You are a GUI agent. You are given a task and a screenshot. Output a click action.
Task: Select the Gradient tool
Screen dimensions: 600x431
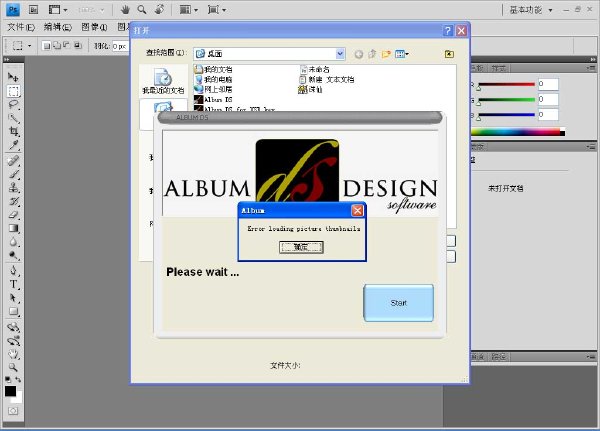[x=13, y=229]
